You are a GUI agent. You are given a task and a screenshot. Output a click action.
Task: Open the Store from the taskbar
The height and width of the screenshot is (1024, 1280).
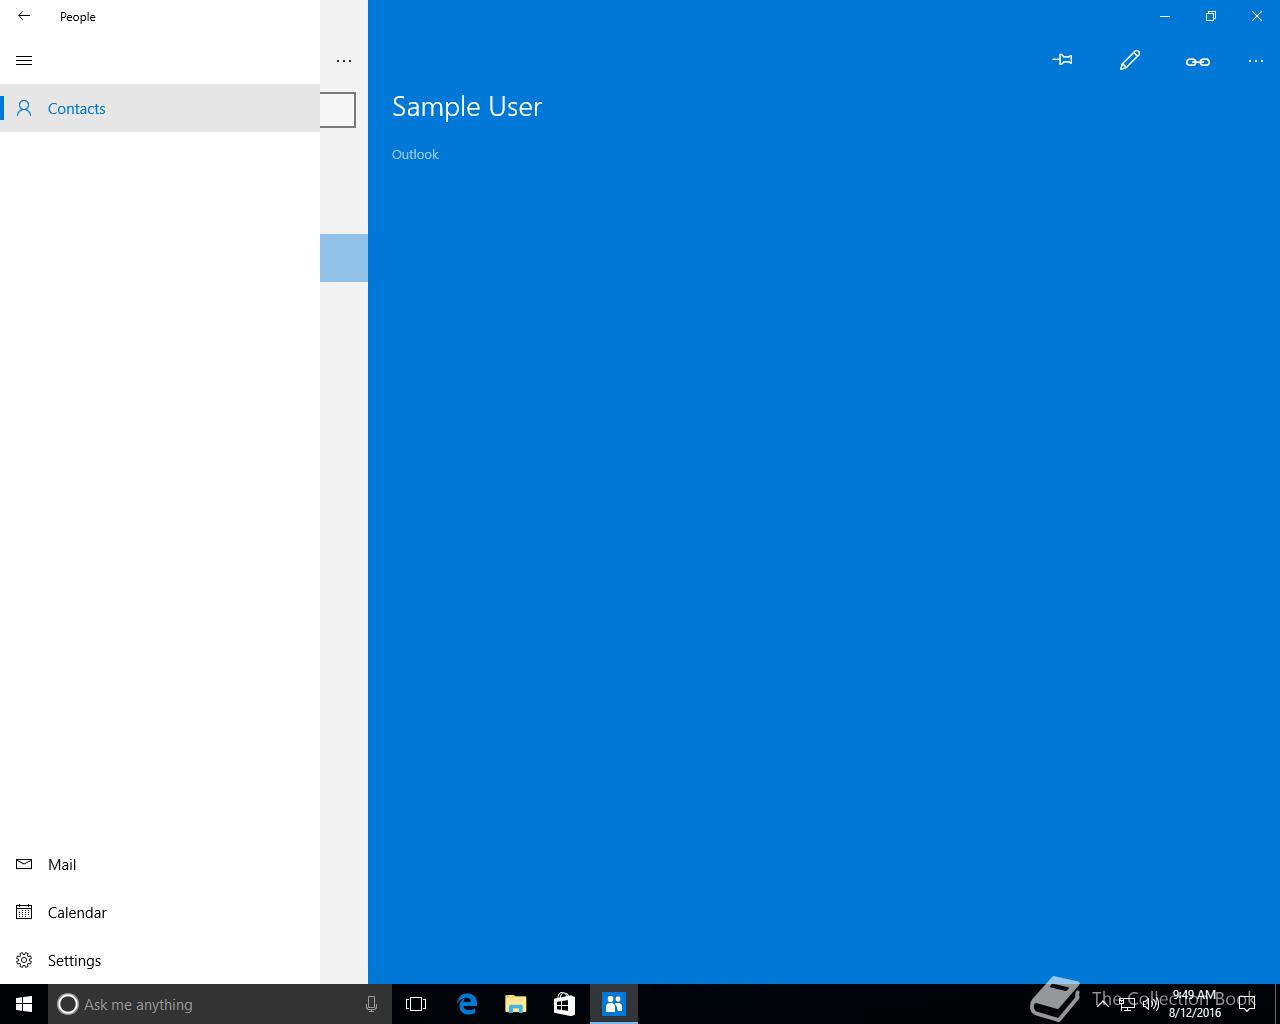pyautogui.click(x=564, y=1004)
